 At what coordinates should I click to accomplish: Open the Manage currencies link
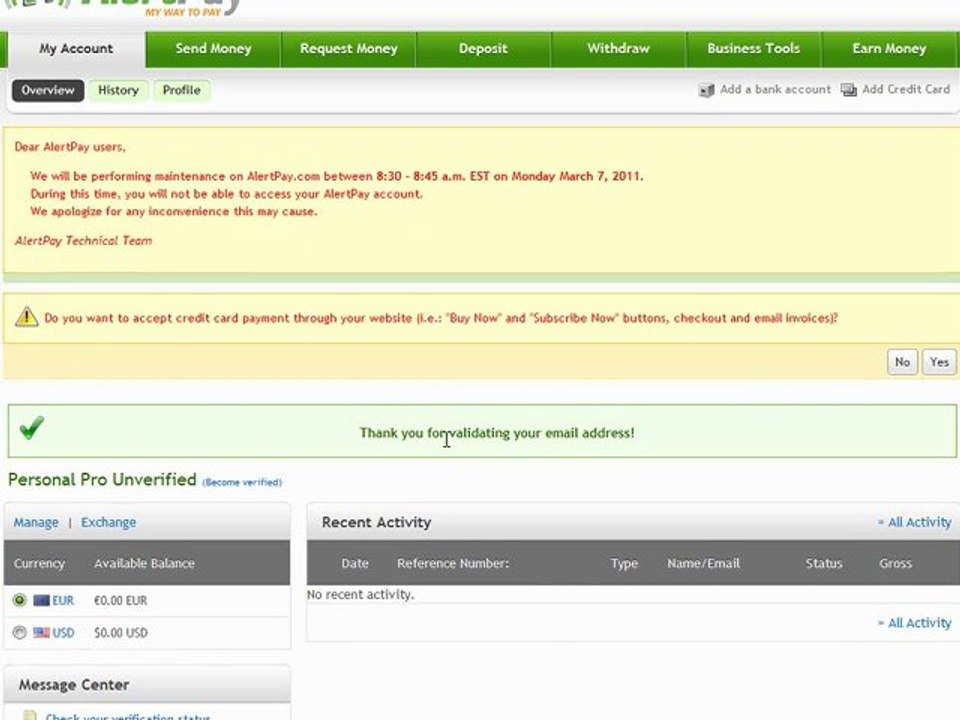tap(36, 522)
